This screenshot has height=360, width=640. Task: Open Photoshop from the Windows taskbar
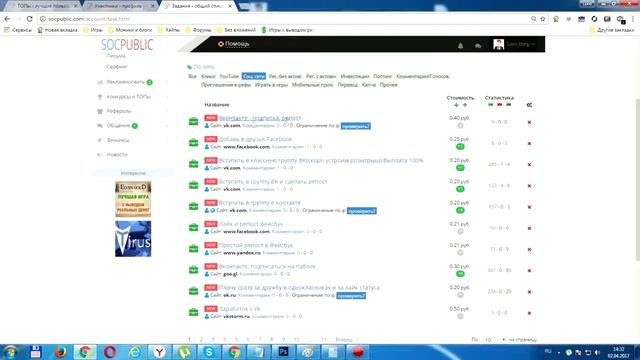tap(283, 352)
